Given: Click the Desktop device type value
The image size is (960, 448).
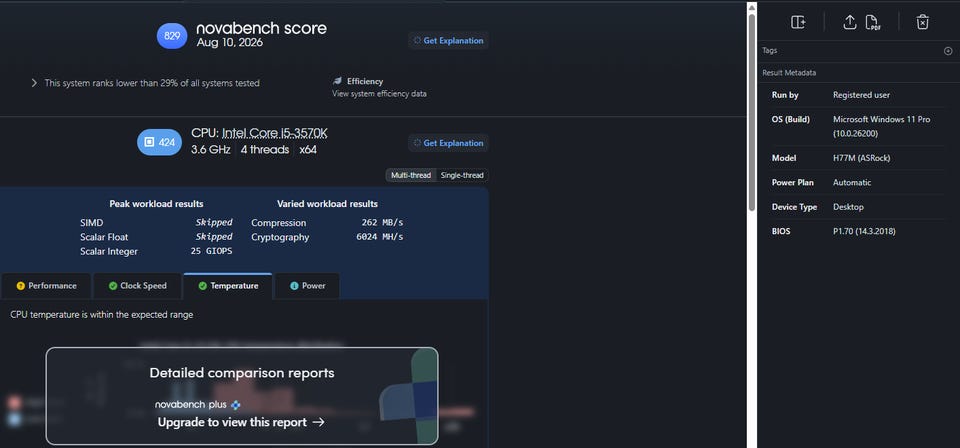Looking at the screenshot, I should click(848, 207).
